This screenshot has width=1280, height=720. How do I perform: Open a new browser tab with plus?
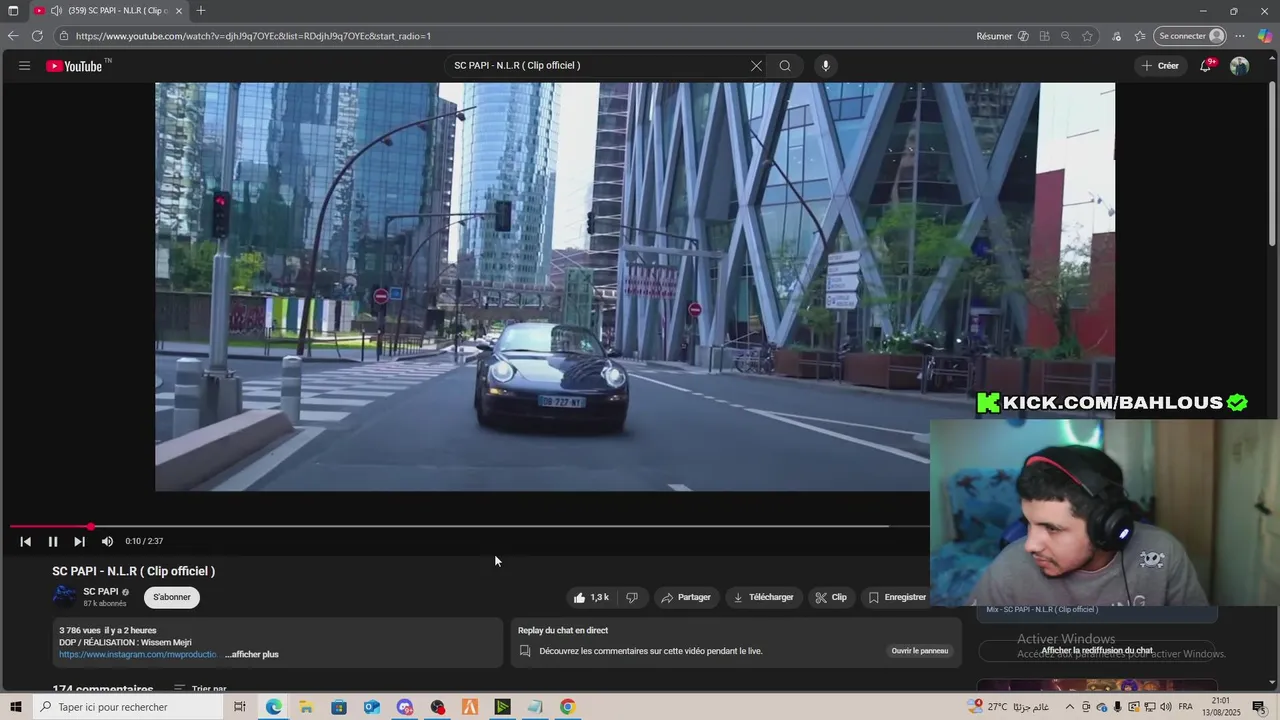tap(201, 11)
